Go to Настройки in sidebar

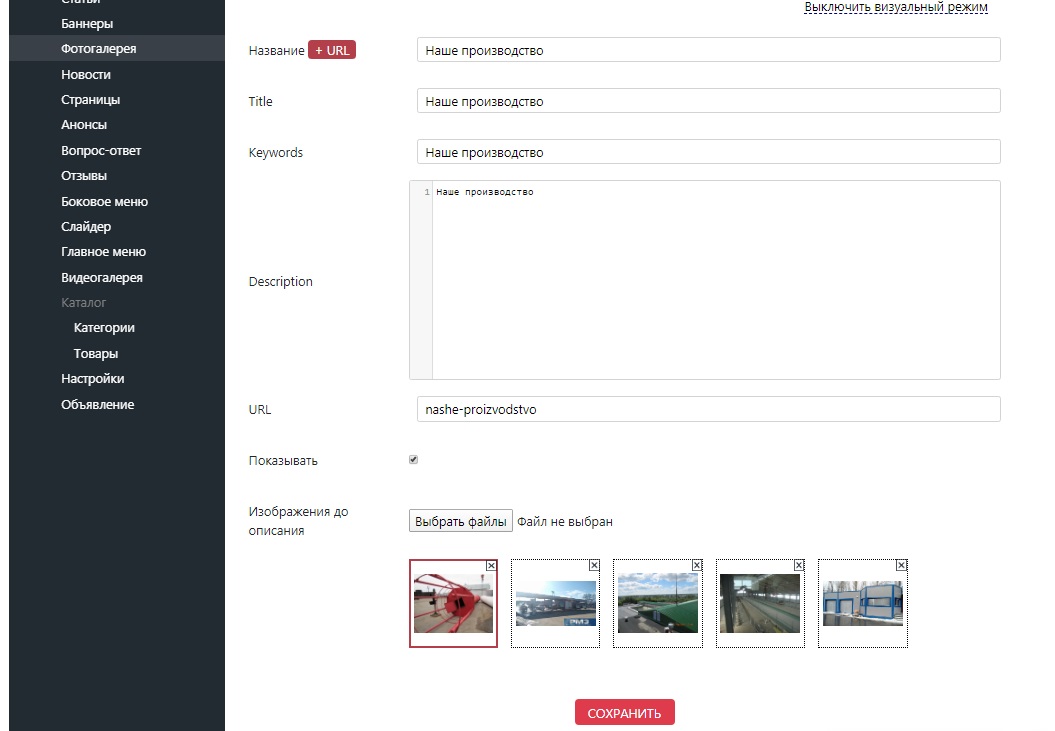(x=92, y=379)
